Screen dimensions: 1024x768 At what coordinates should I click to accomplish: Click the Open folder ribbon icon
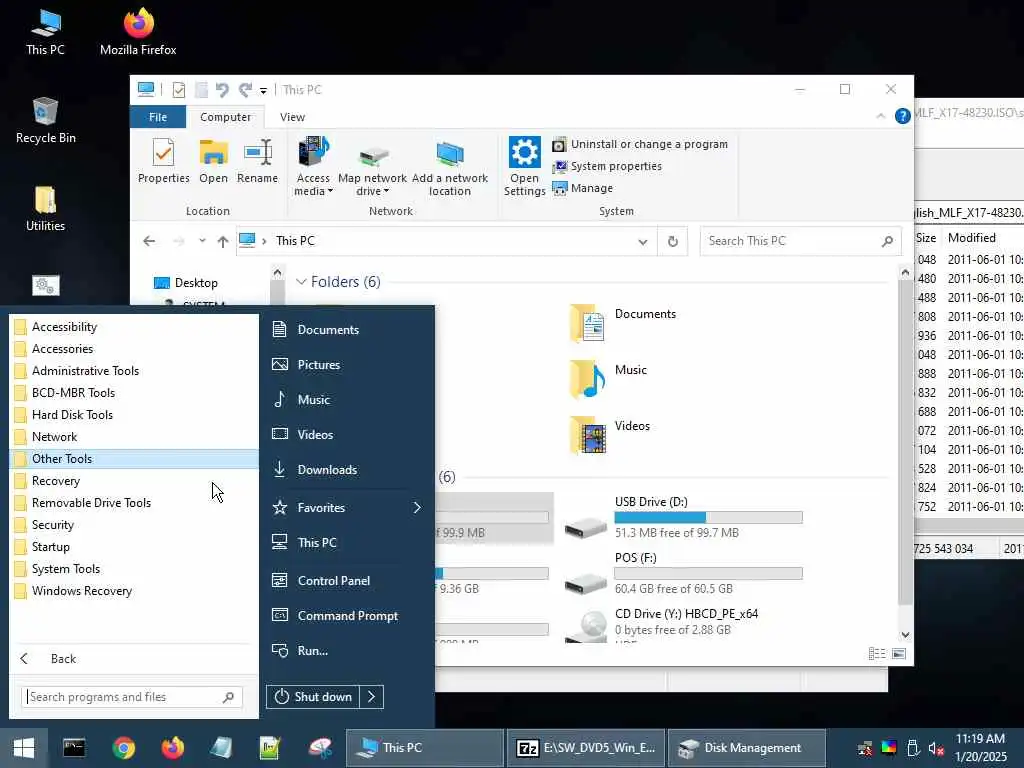click(214, 161)
